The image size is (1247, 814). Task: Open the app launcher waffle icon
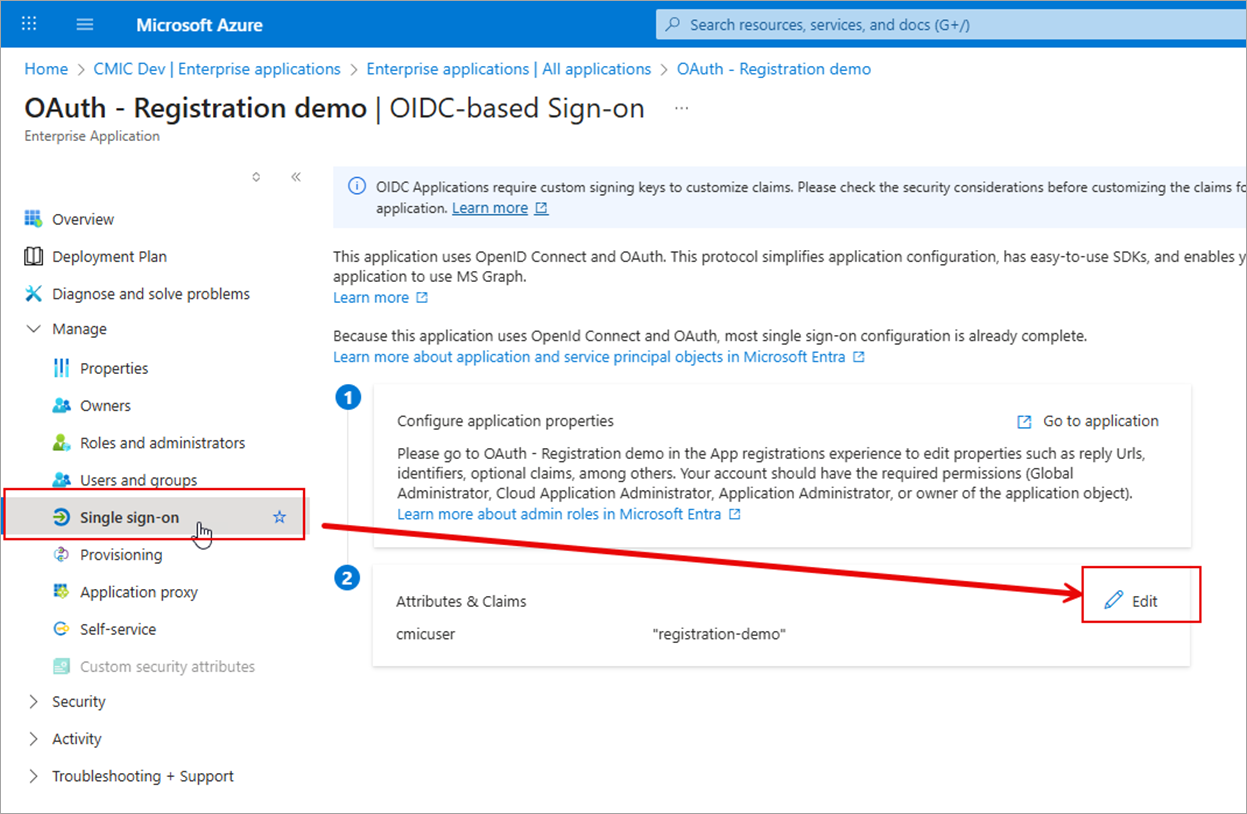pos(29,24)
